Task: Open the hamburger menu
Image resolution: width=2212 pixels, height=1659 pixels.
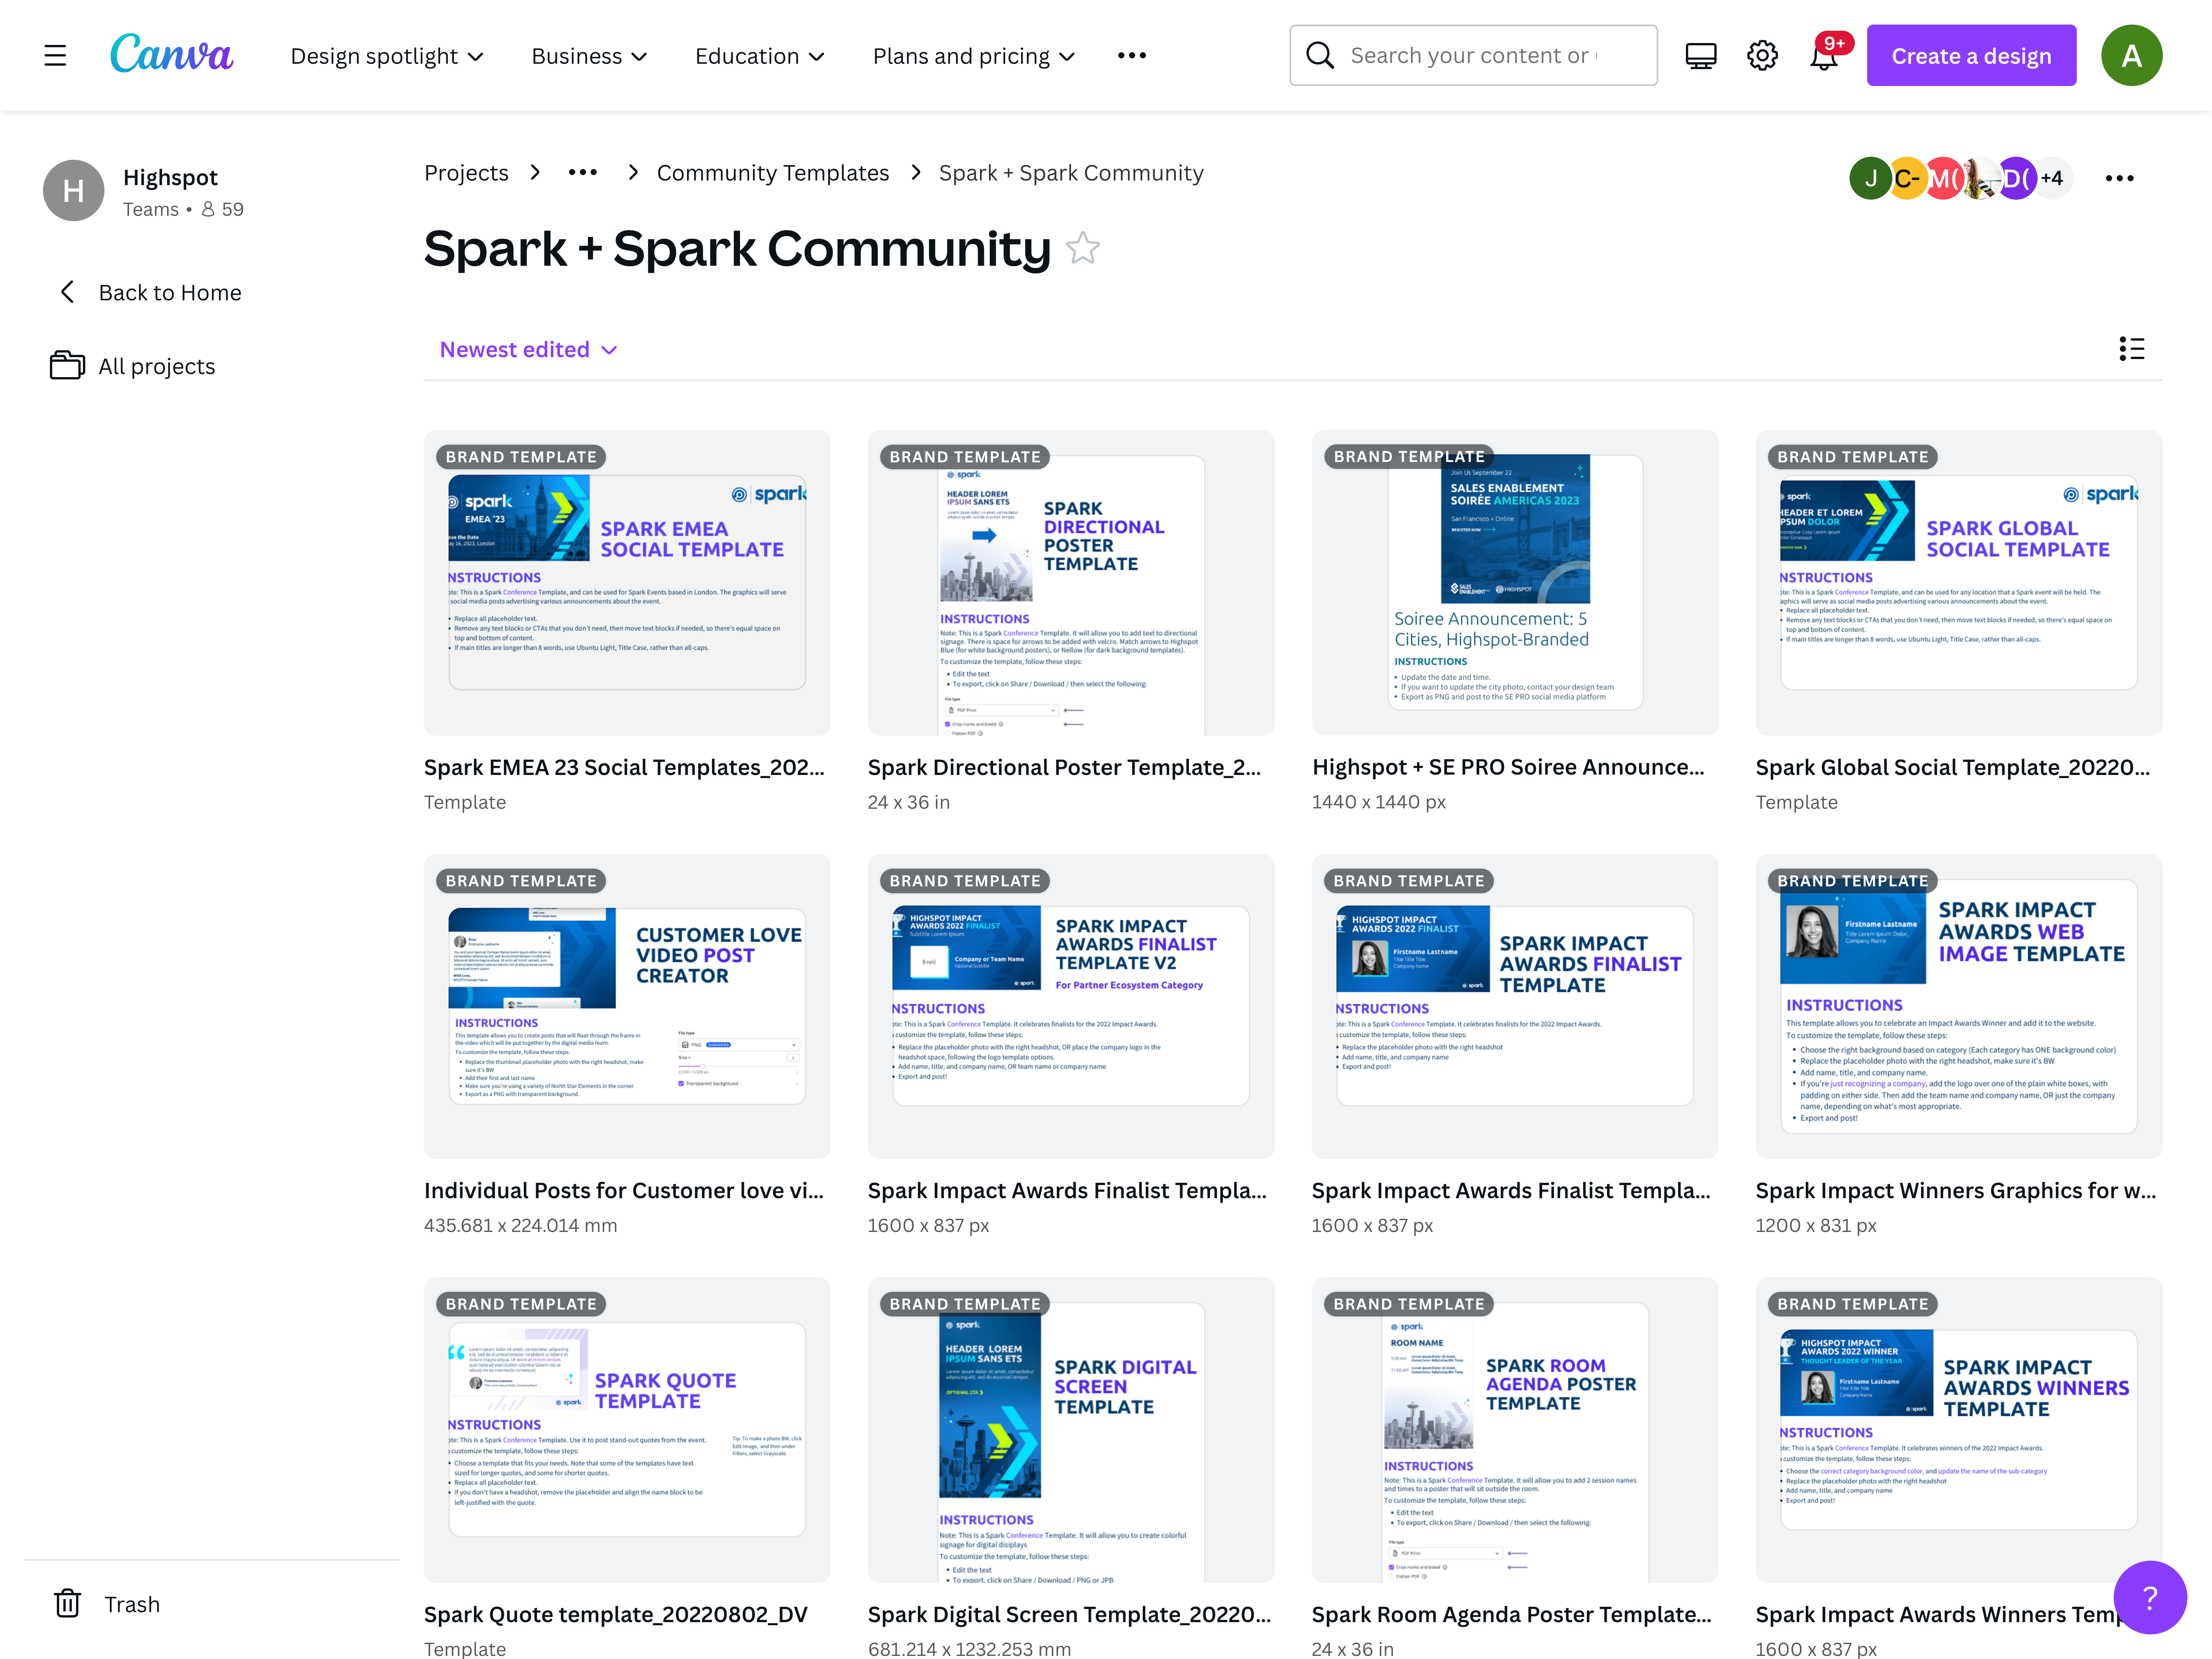Action: click(x=55, y=56)
